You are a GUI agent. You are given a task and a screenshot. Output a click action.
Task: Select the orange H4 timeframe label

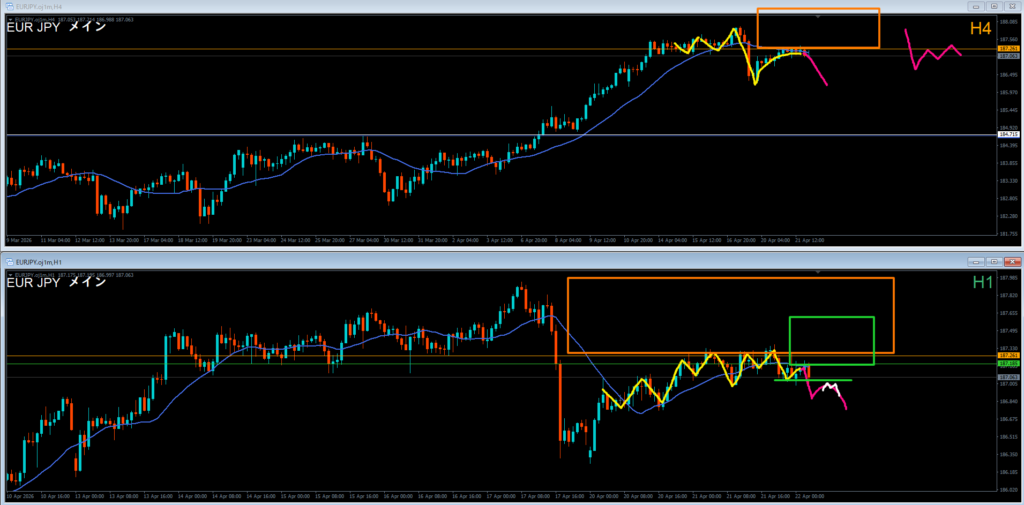click(x=980, y=29)
